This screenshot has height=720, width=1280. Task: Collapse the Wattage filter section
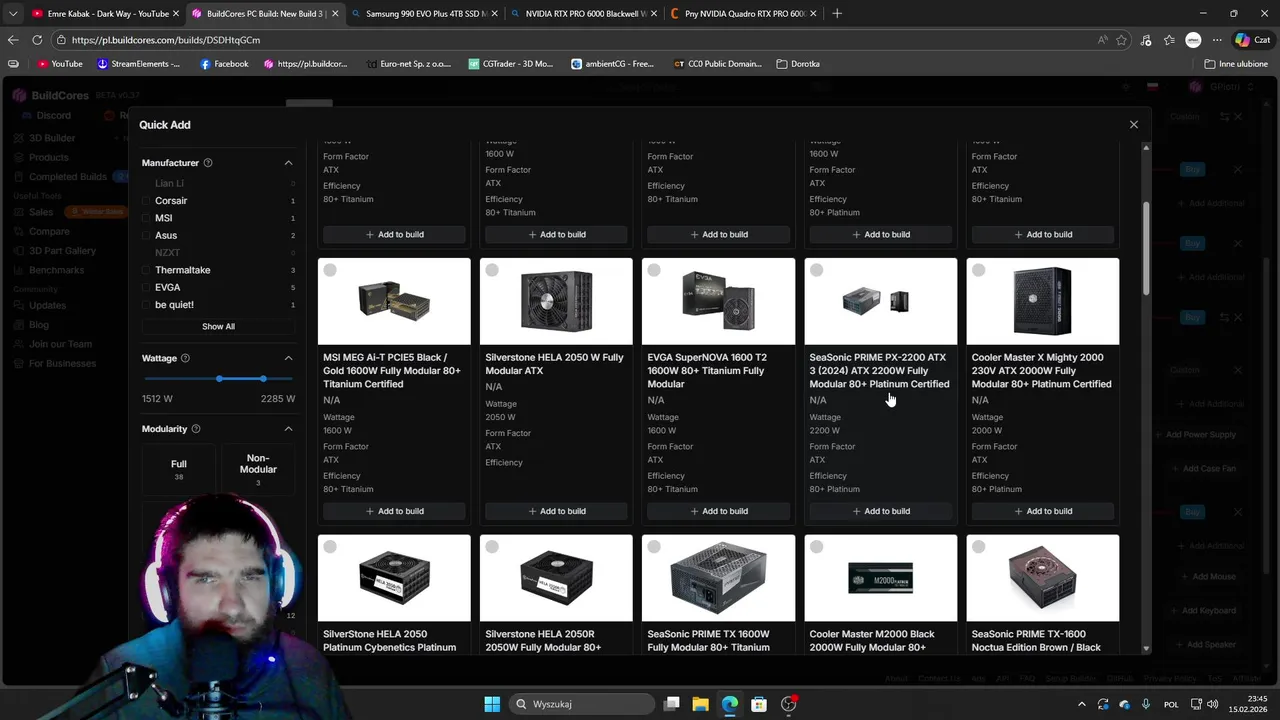(288, 358)
